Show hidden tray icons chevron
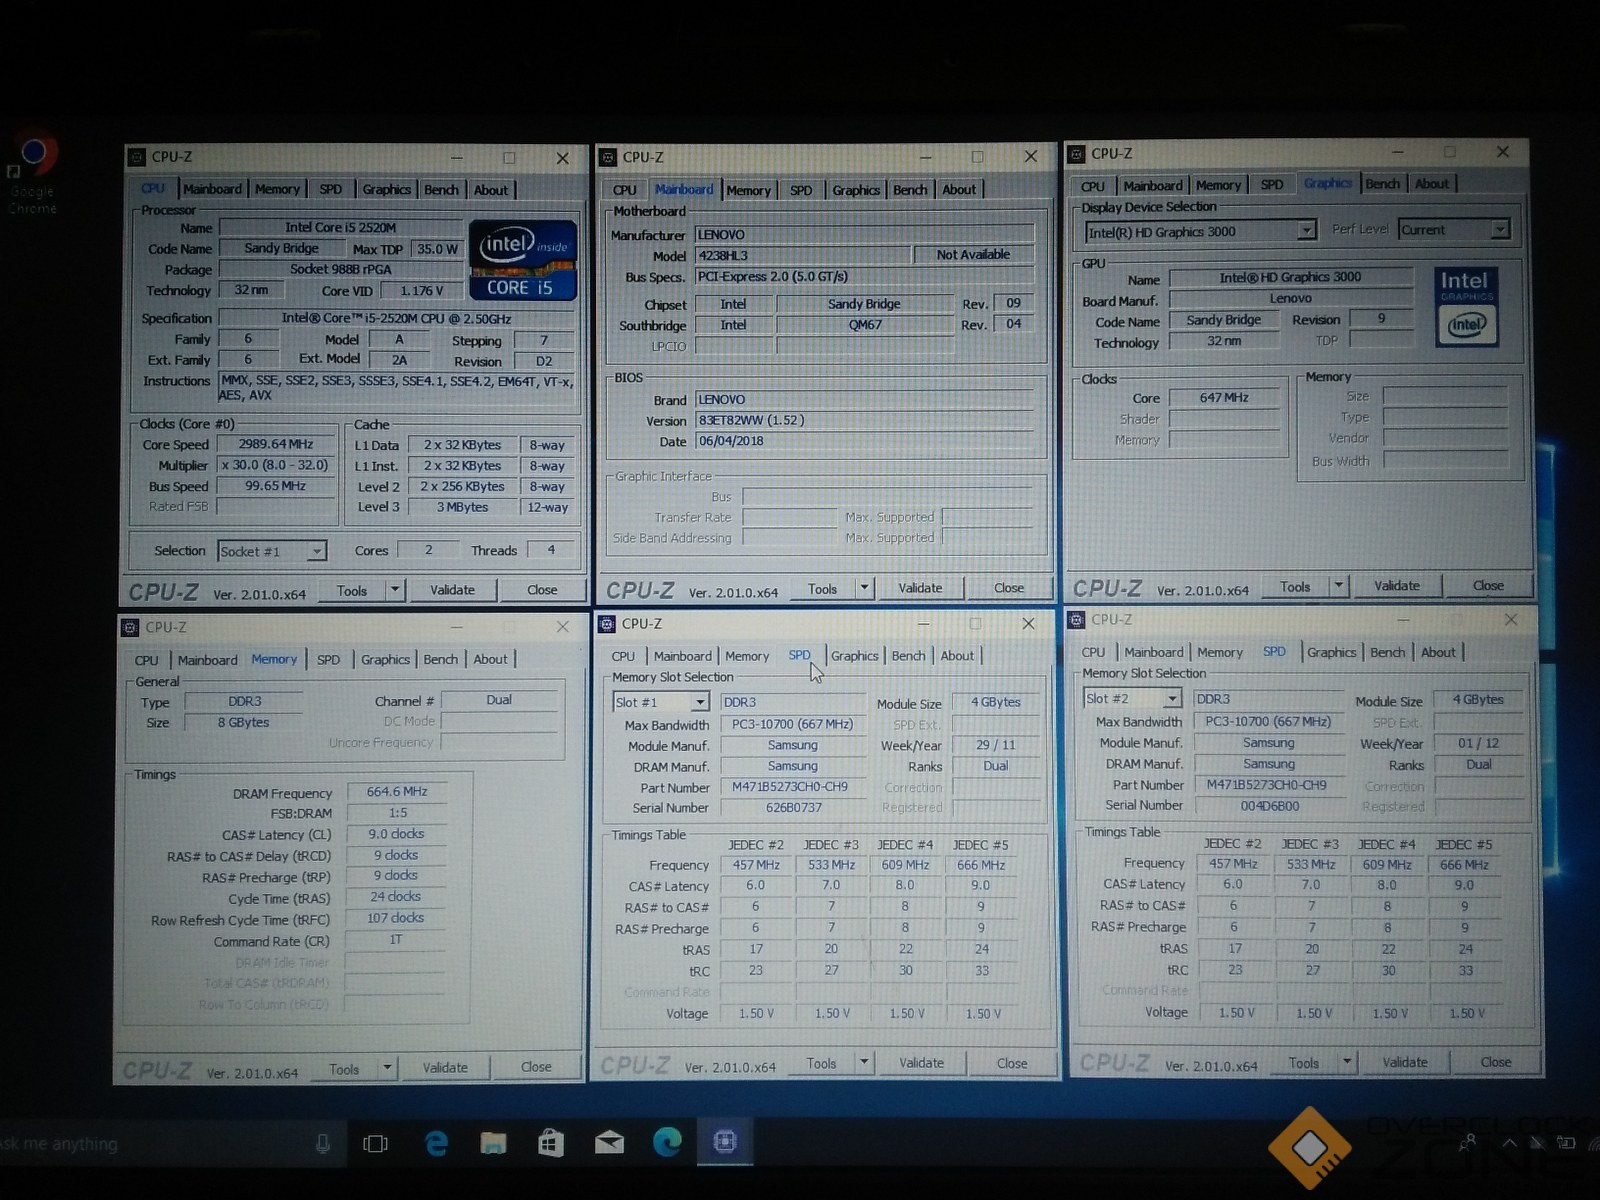Screen dimensions: 1600x1200 click(x=1509, y=1142)
